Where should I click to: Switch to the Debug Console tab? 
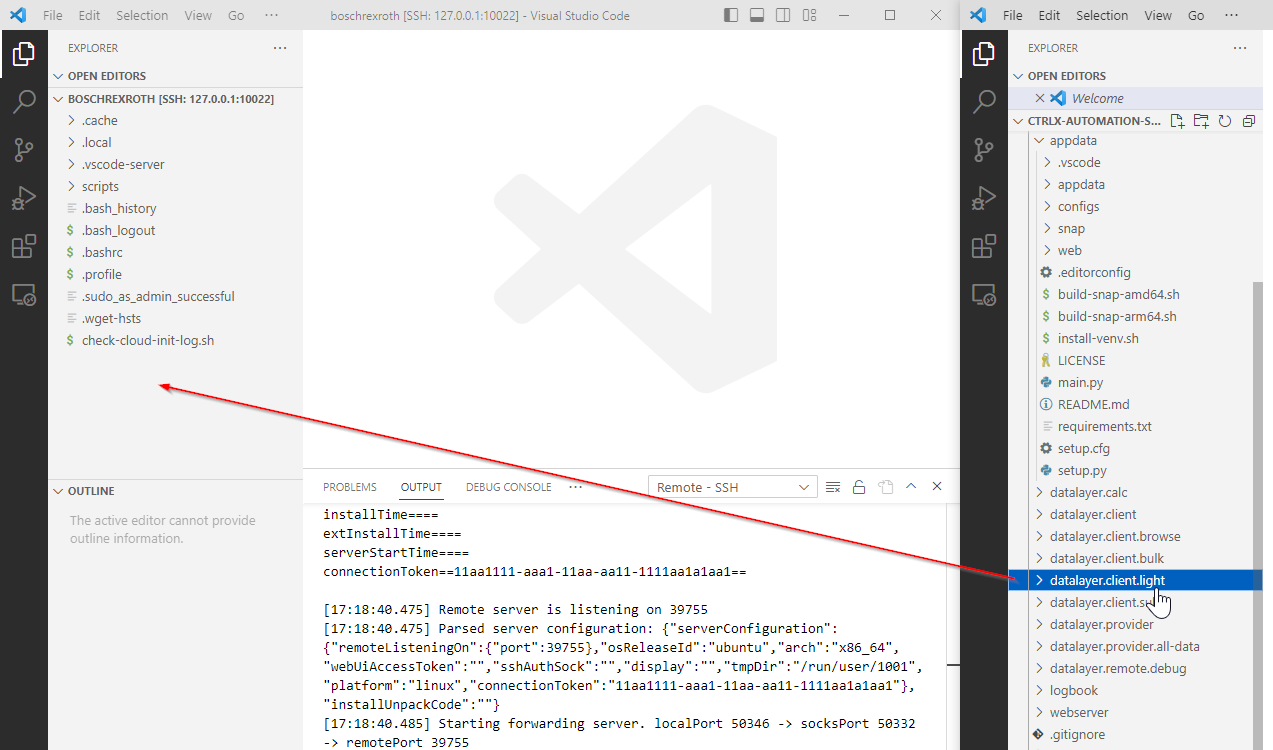pos(508,487)
